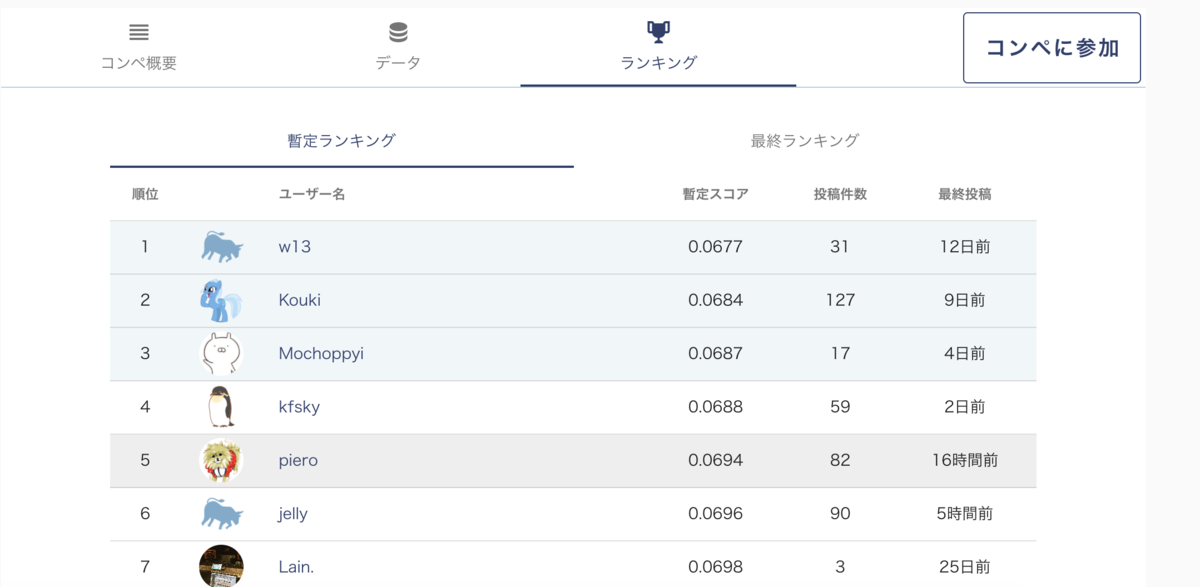Click kfsky's penguin avatar
The image size is (1200, 587).
point(221,407)
